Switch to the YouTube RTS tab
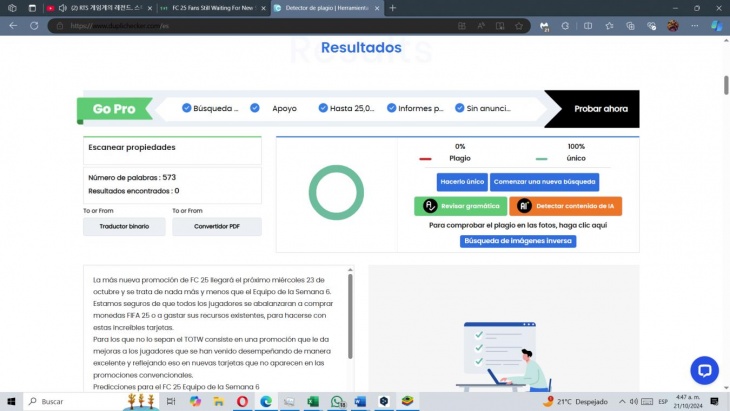This screenshot has width=730, height=411. tap(99, 8)
